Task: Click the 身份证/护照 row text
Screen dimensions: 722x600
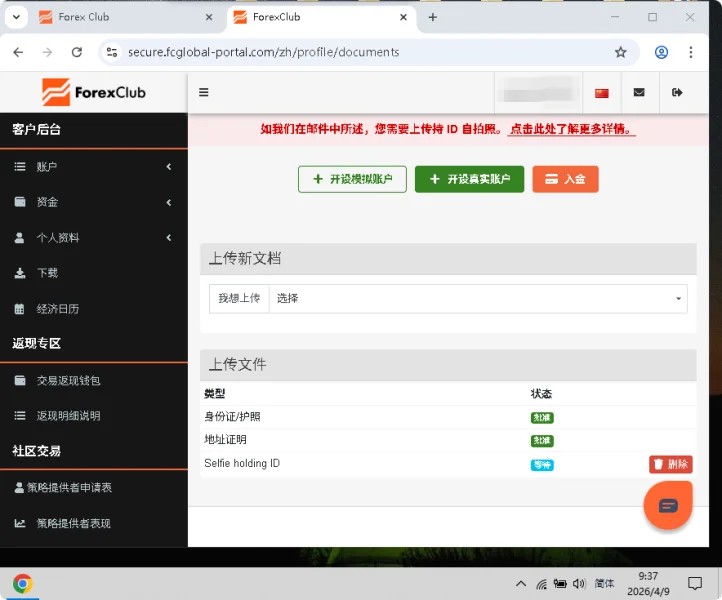Action: pos(233,417)
